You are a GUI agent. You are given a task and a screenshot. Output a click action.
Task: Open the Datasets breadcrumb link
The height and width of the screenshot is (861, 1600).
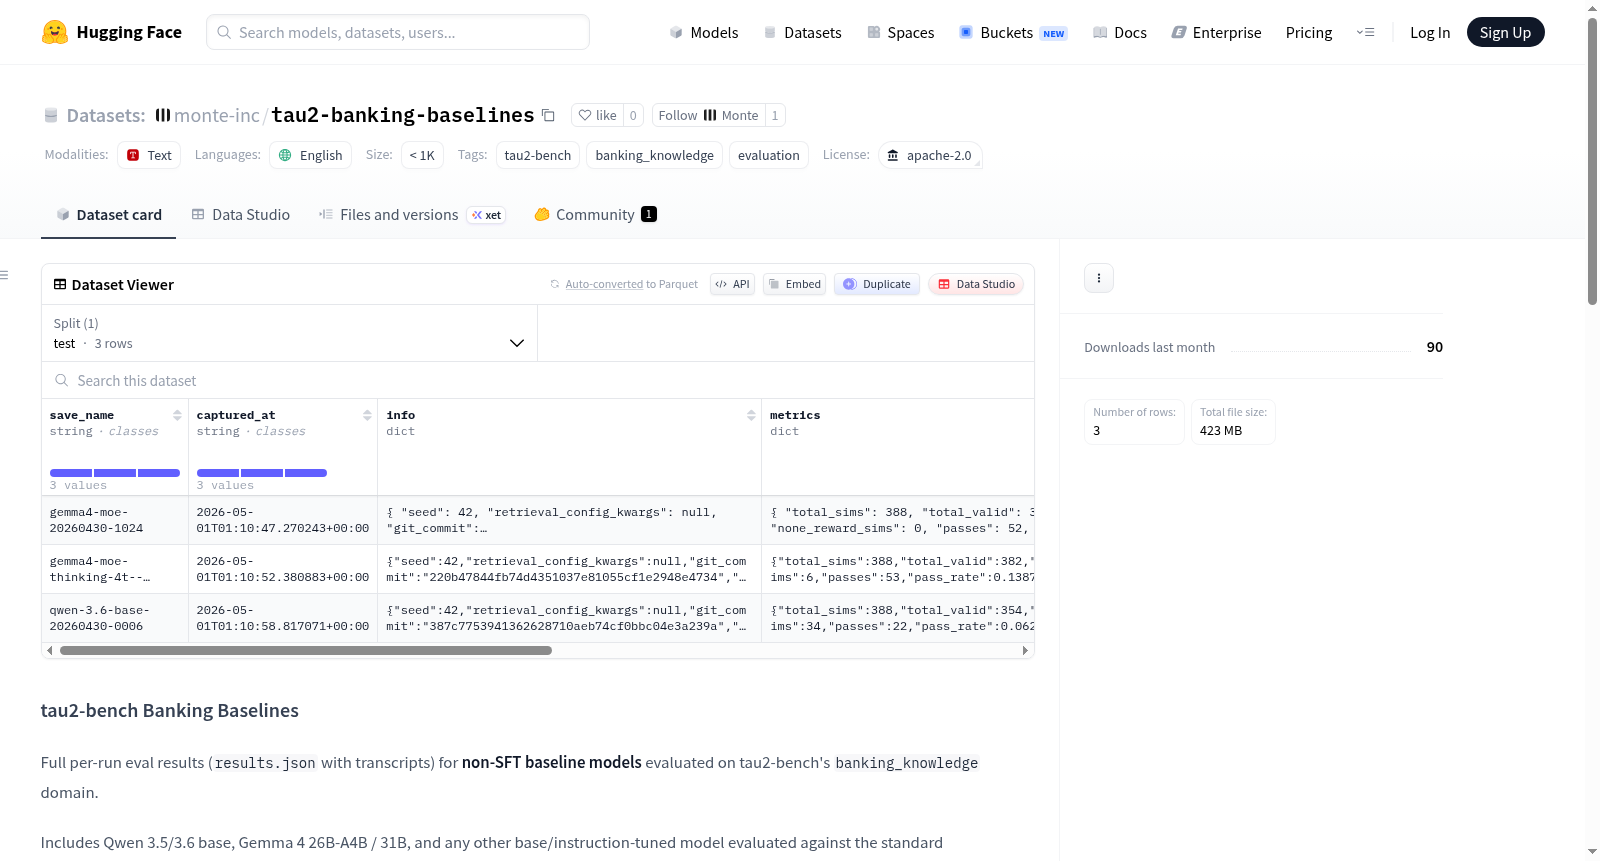(106, 115)
